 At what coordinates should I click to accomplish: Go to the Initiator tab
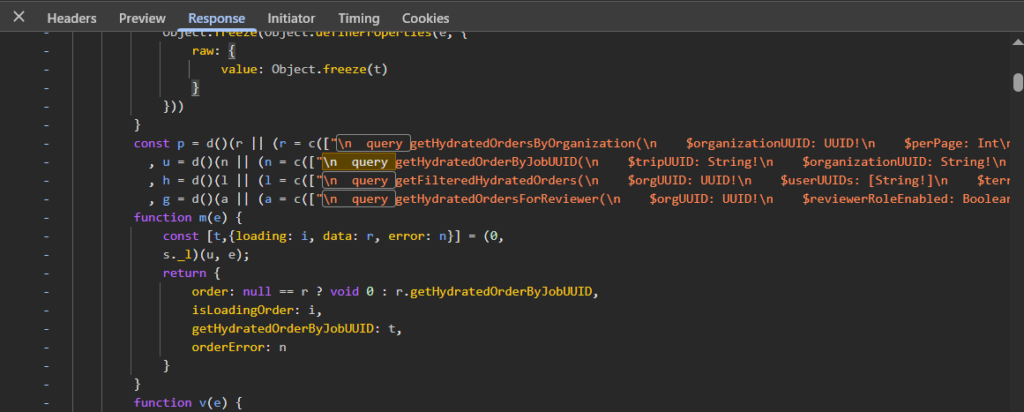click(291, 18)
